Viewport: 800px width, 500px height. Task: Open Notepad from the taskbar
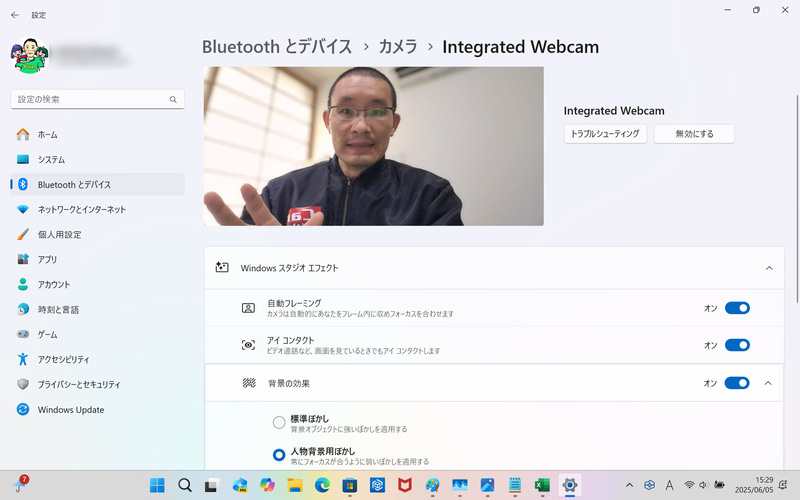point(515,485)
